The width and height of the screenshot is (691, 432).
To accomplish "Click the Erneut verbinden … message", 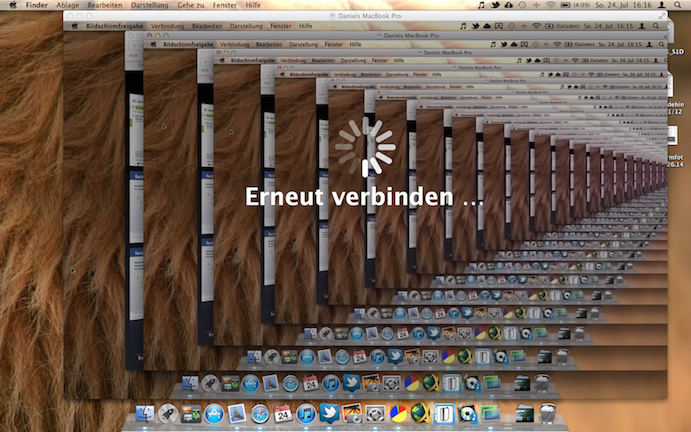I will point(364,197).
